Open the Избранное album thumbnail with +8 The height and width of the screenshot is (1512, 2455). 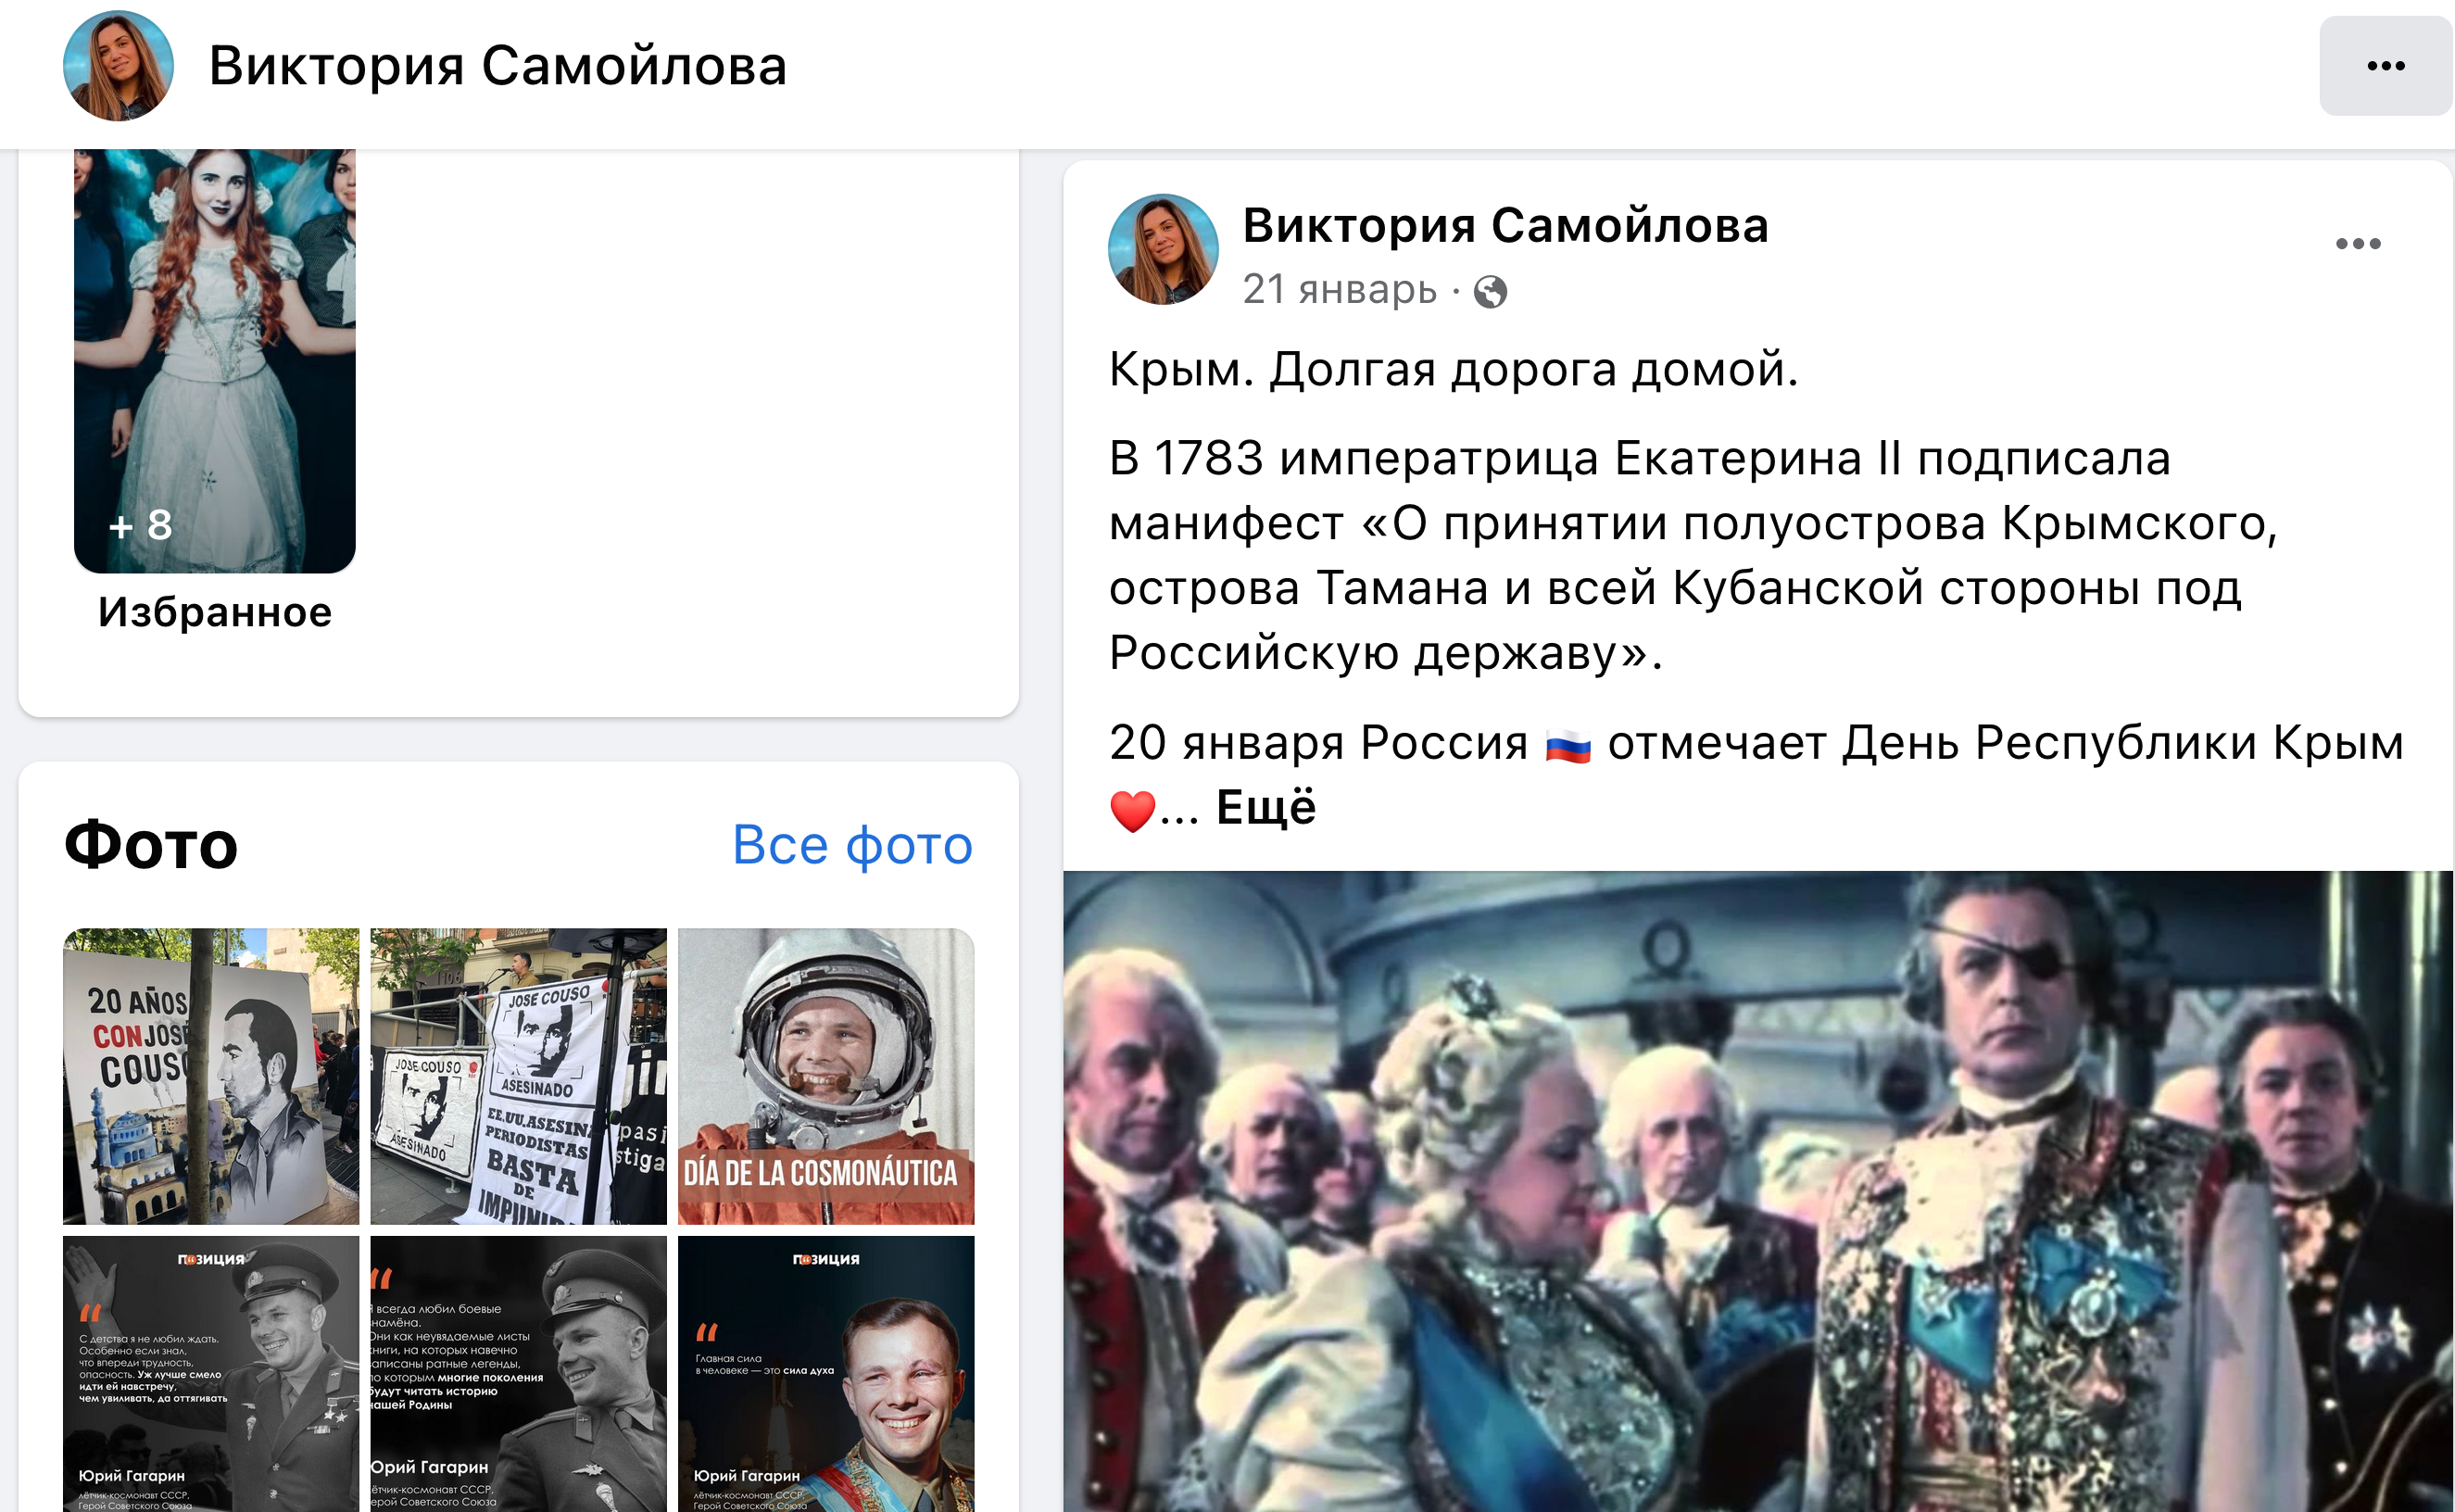pos(215,361)
